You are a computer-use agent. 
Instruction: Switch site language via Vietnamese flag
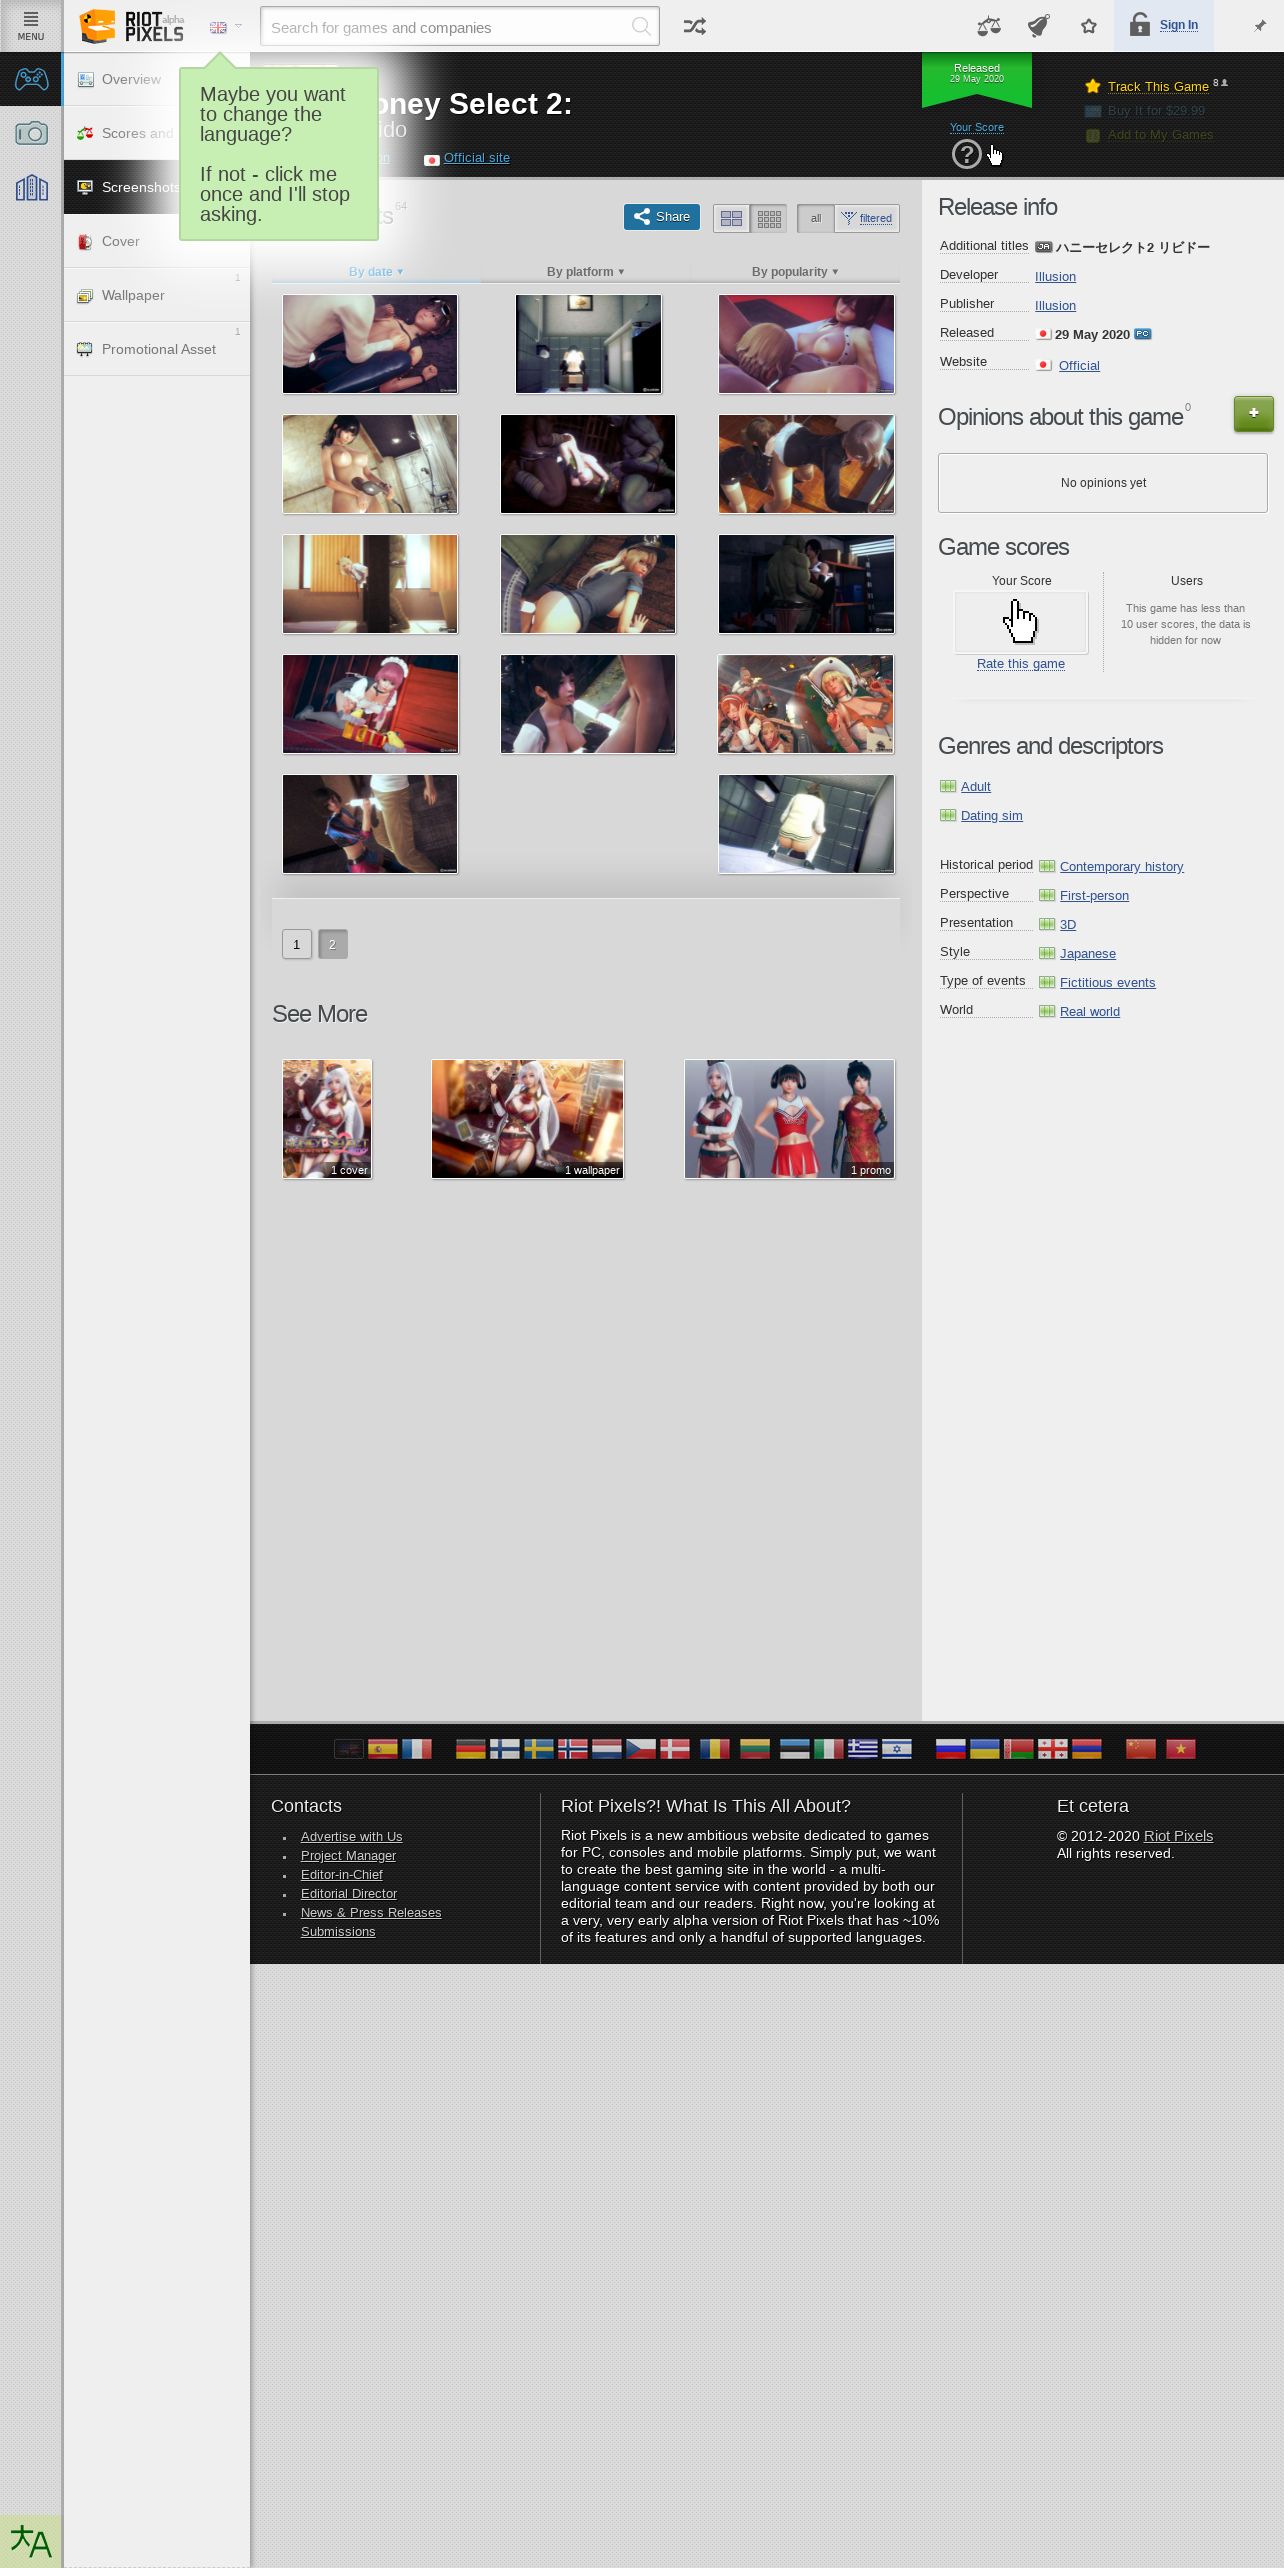click(1180, 1749)
